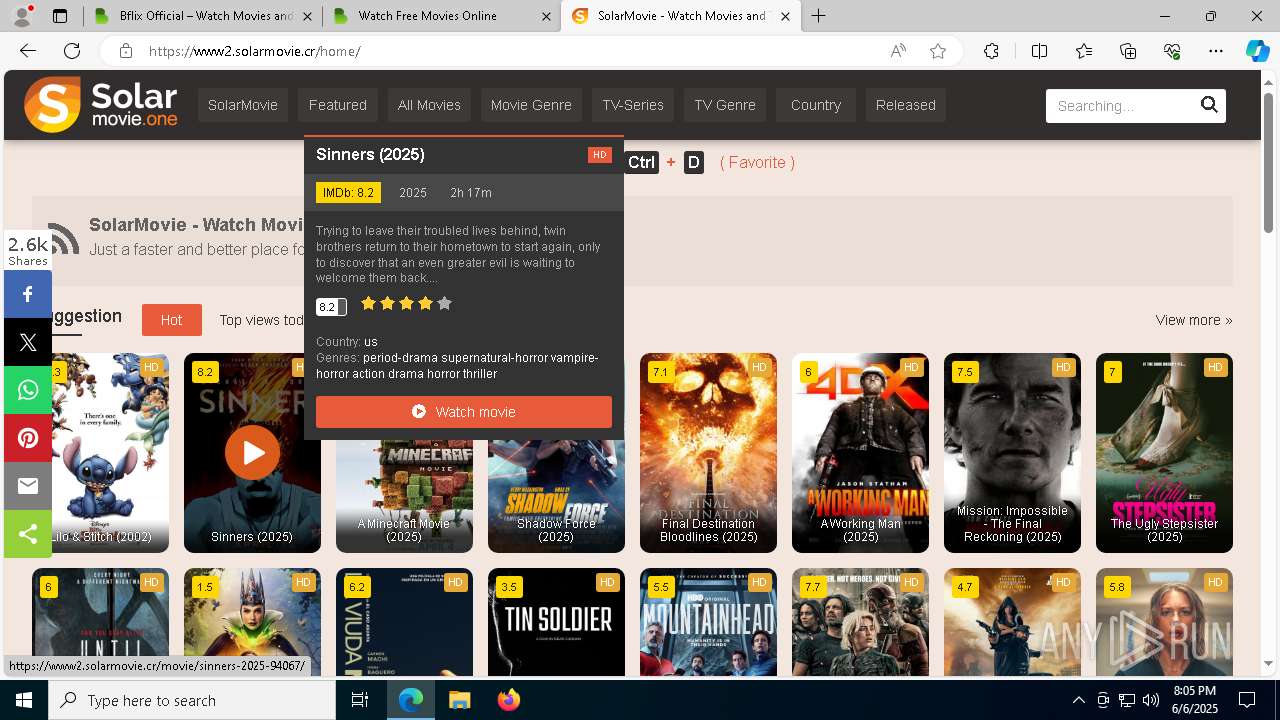This screenshot has height=720, width=1280.
Task: Click Windows taskbar search box
Action: [192, 700]
